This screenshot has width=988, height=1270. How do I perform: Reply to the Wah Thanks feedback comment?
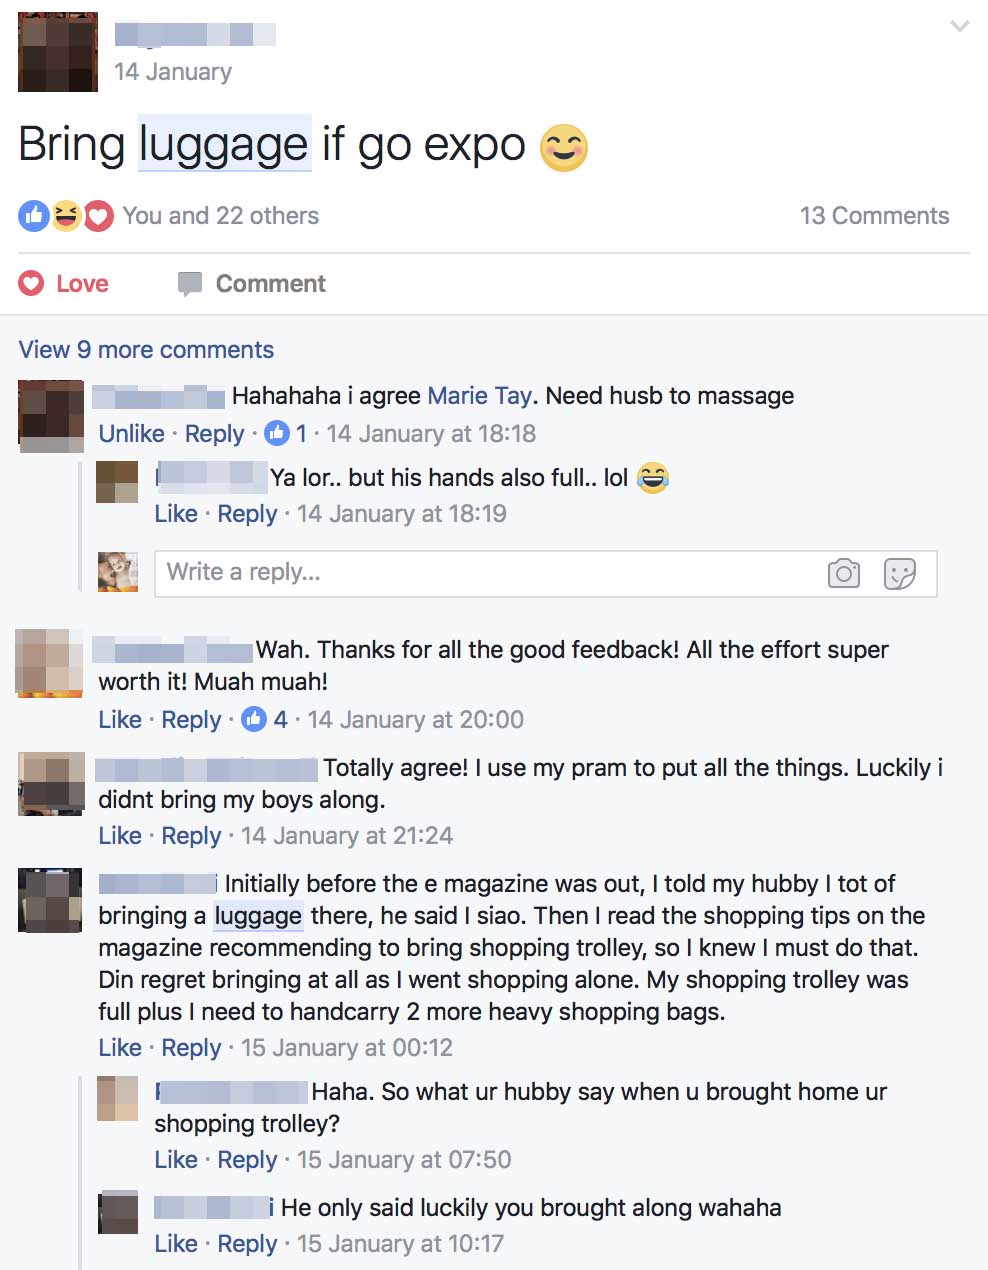point(191,720)
